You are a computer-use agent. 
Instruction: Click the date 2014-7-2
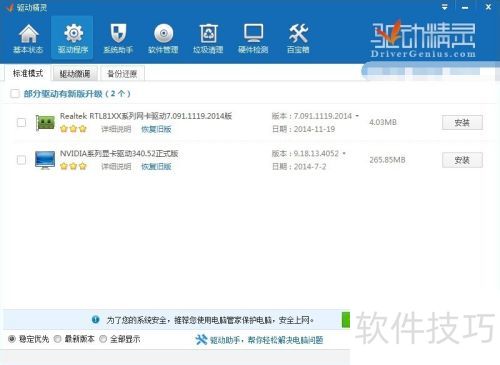(x=310, y=166)
